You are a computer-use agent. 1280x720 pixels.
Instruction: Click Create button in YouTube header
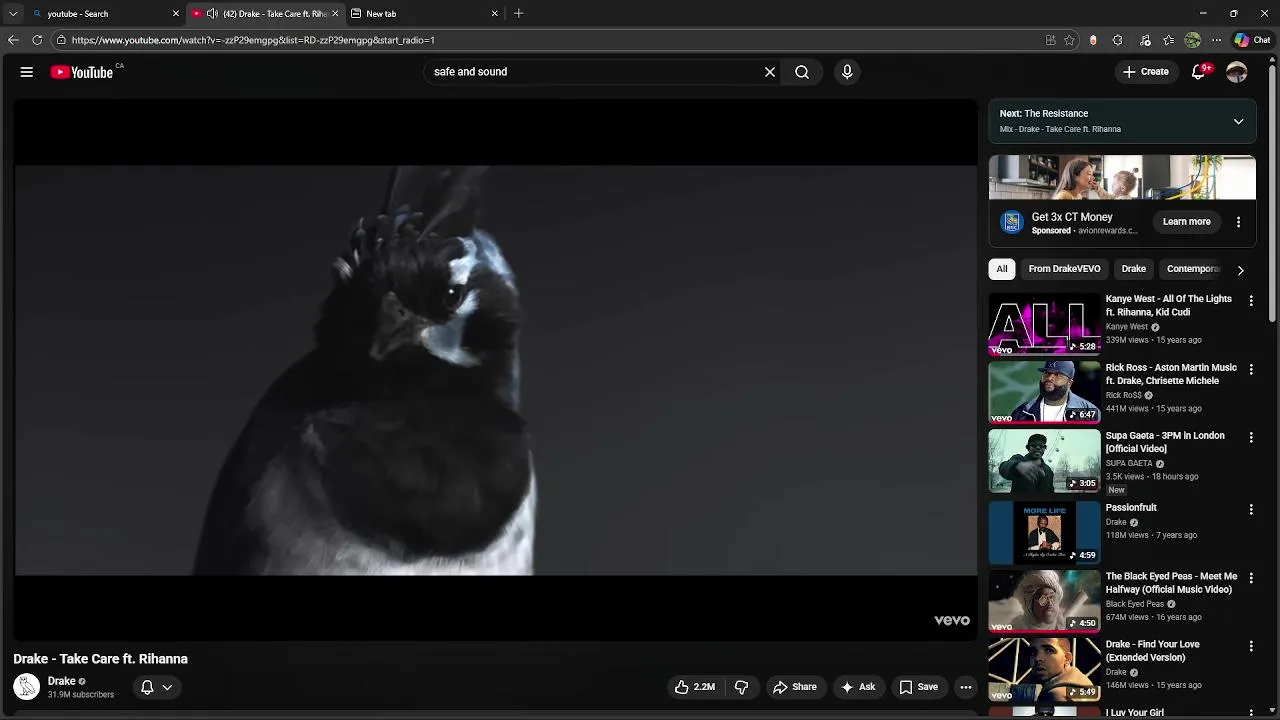tap(1145, 72)
